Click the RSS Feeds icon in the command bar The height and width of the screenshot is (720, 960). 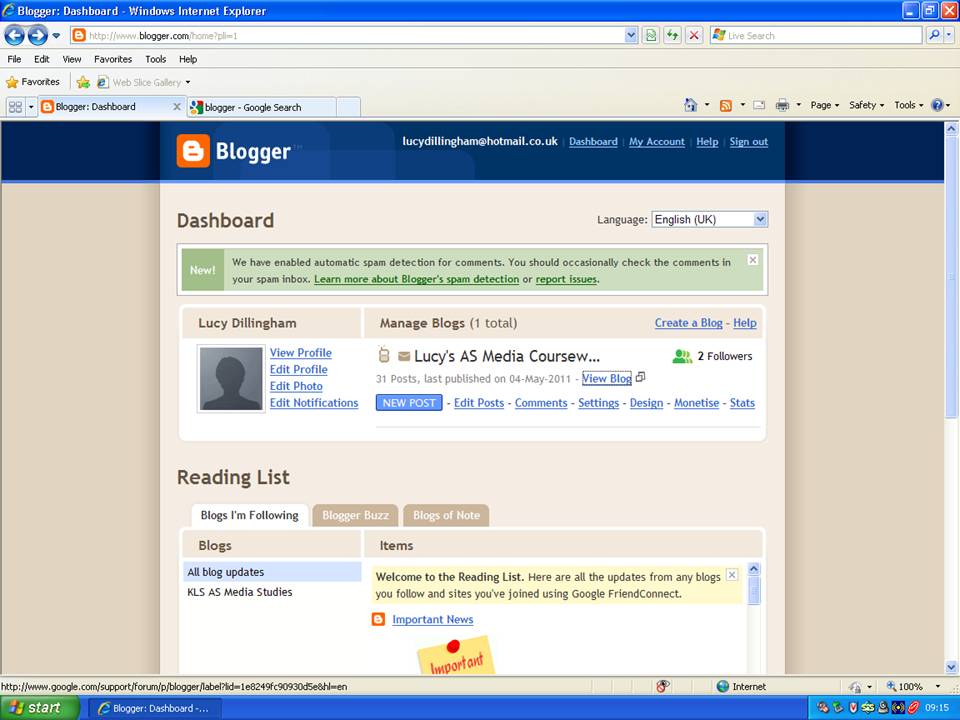[726, 105]
